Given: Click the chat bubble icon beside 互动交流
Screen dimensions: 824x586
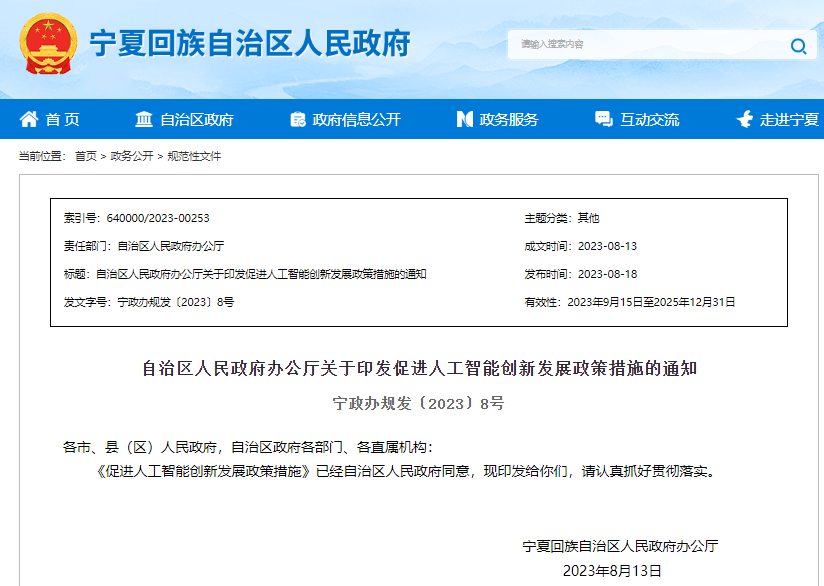Looking at the screenshot, I should click(x=602, y=118).
